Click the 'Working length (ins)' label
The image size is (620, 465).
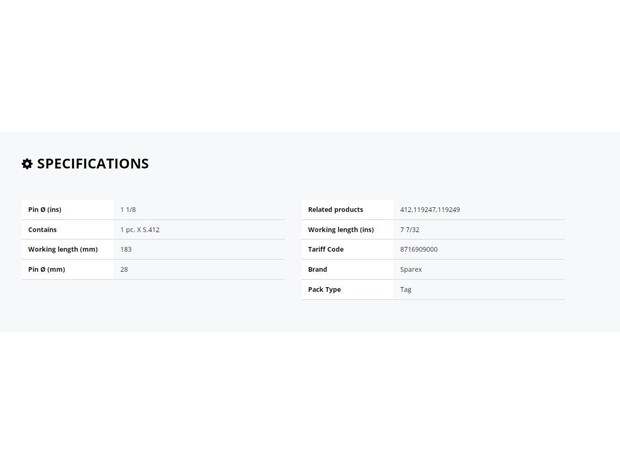click(341, 230)
